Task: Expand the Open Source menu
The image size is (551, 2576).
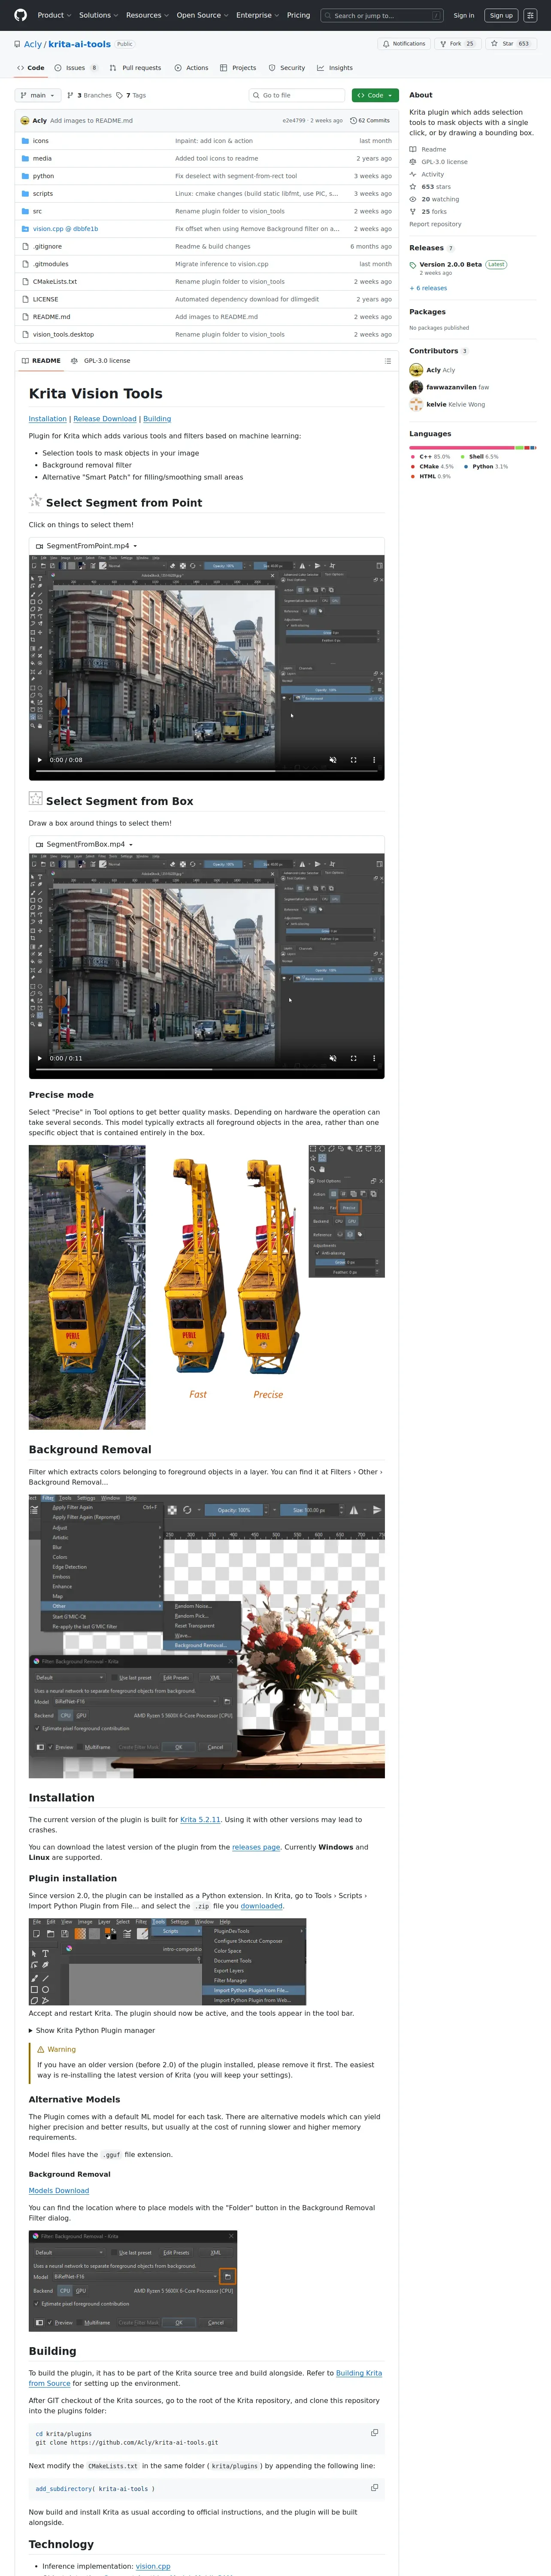Action: (202, 15)
